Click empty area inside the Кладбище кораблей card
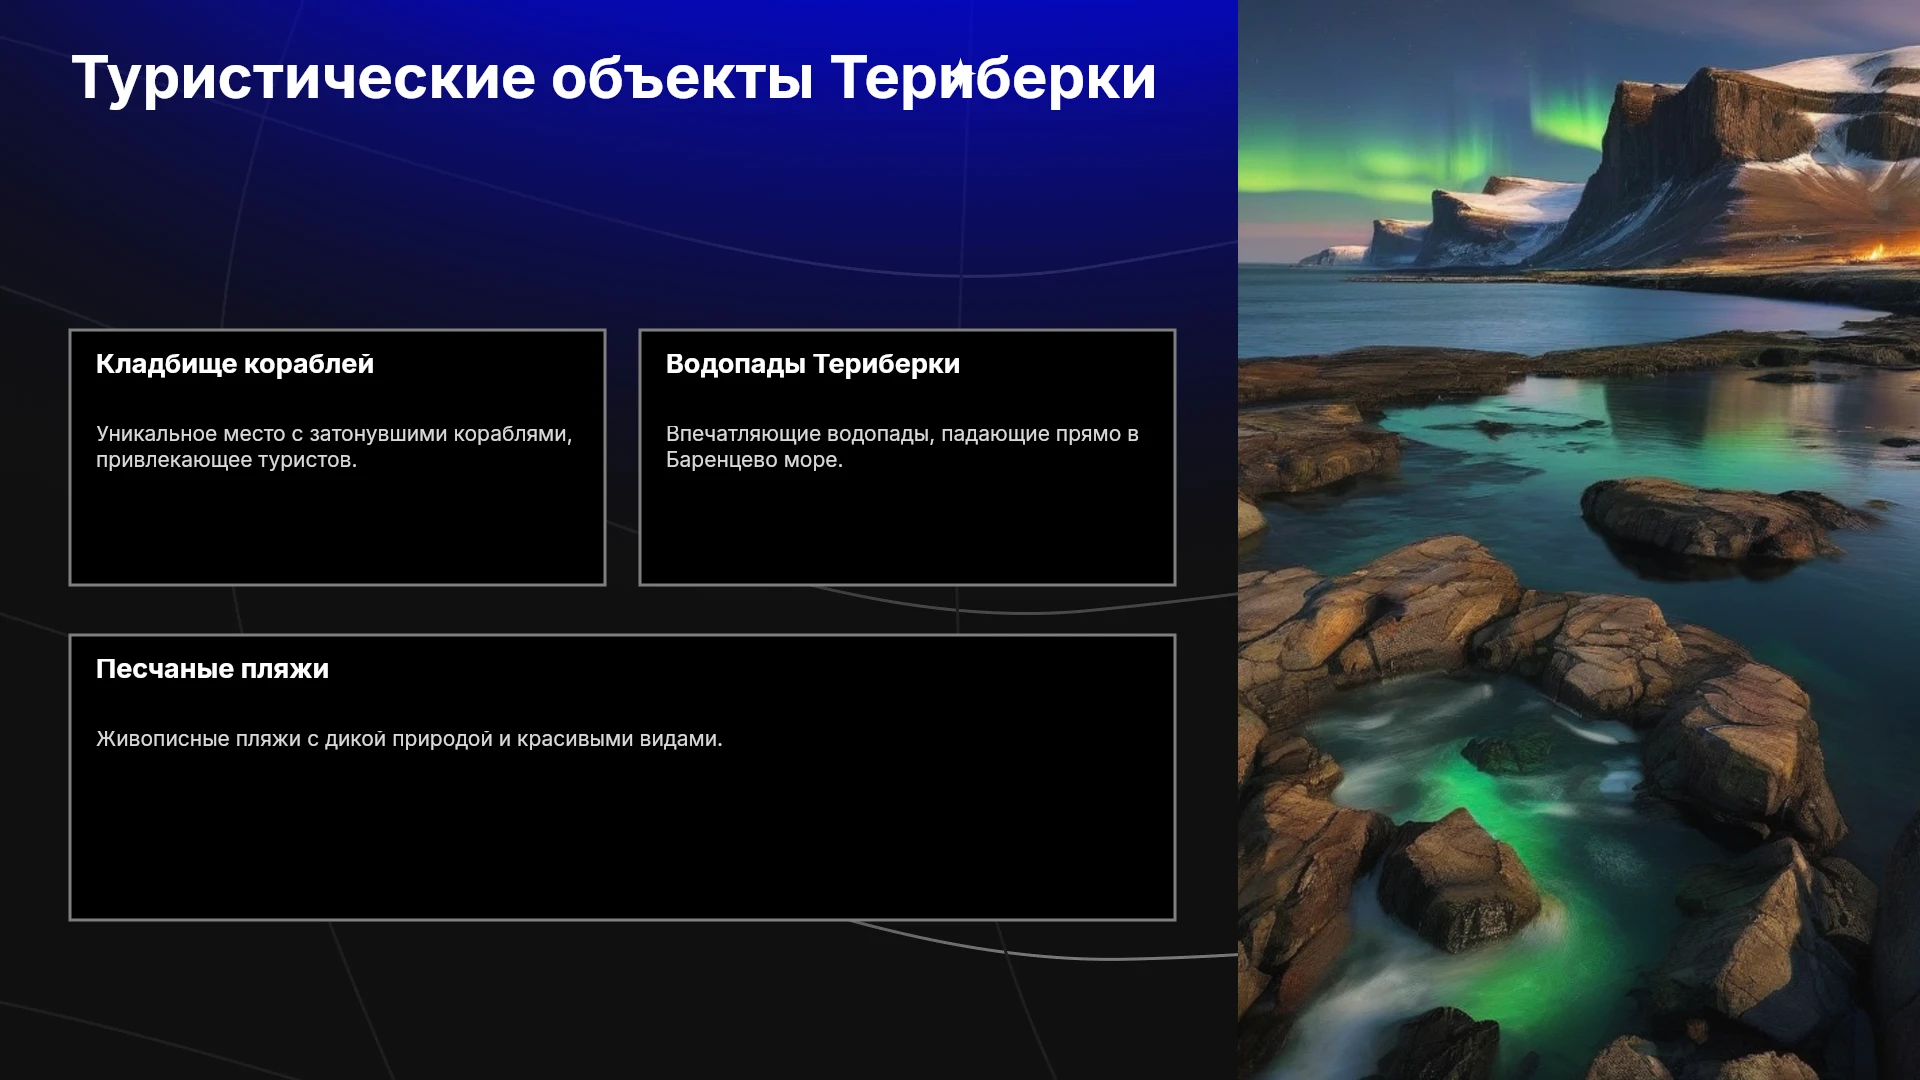This screenshot has height=1080, width=1920. [337, 530]
